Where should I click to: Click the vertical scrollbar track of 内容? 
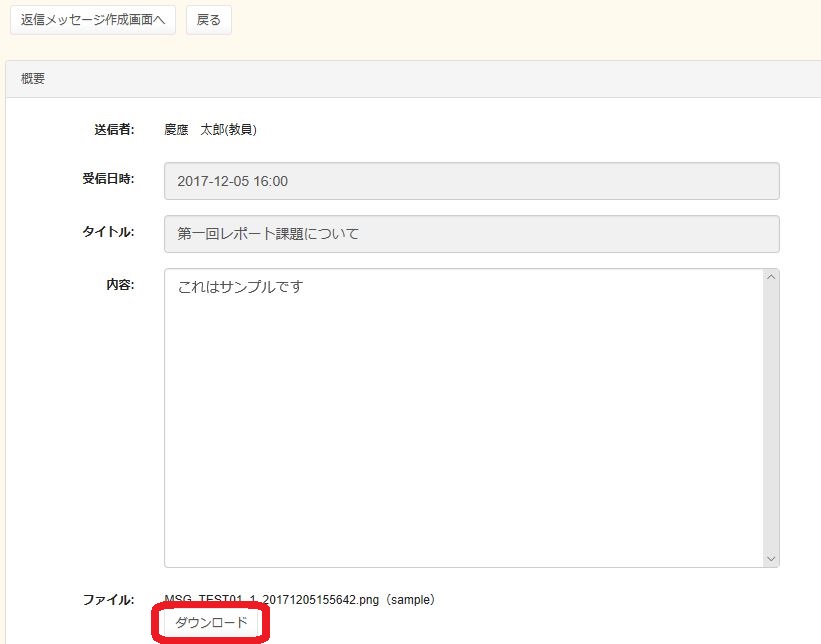point(770,420)
